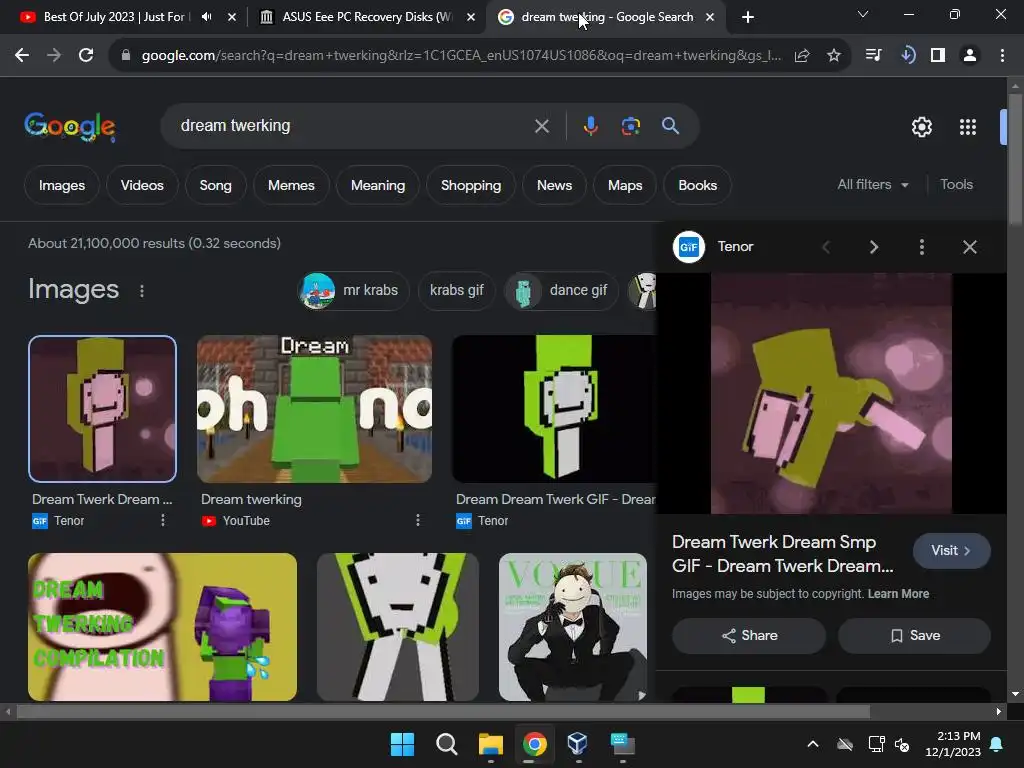Screen dimensions: 1024x768
Task: Select the mr krabs suggestion chip
Action: 353,291
